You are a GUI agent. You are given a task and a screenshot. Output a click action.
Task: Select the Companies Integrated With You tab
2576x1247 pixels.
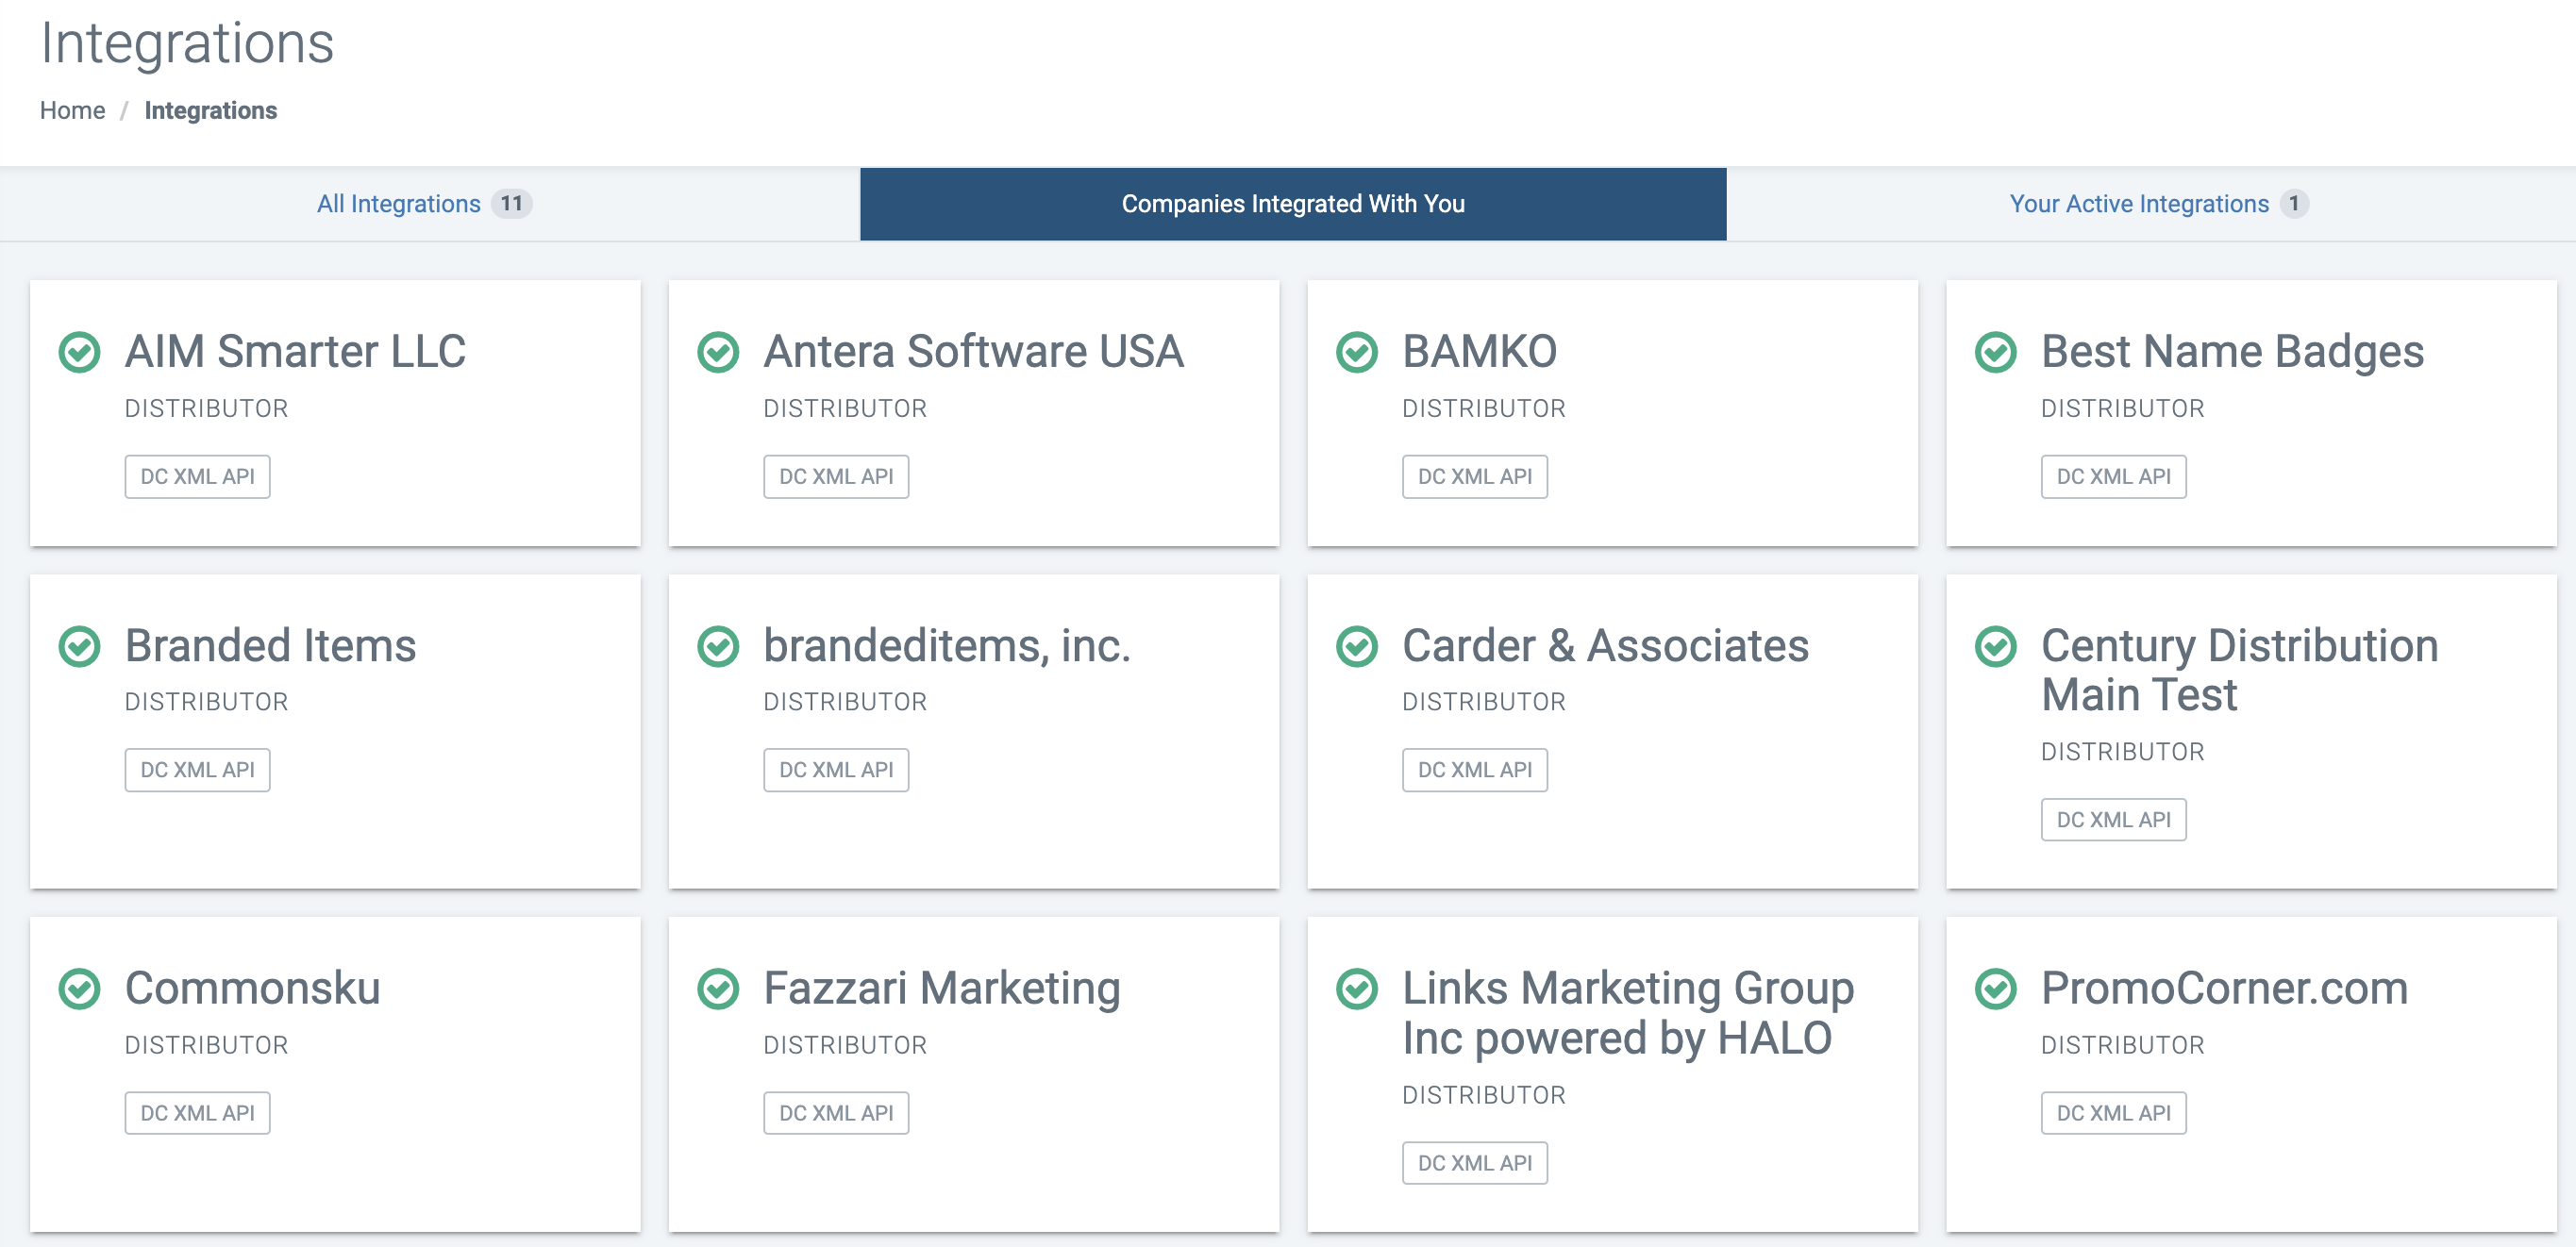(x=1293, y=204)
